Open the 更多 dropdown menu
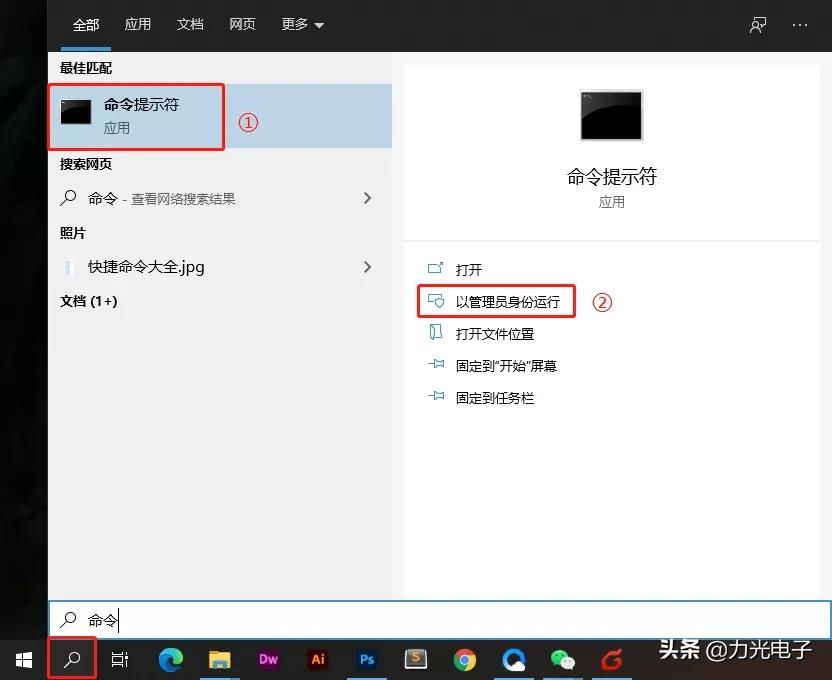 [302, 24]
